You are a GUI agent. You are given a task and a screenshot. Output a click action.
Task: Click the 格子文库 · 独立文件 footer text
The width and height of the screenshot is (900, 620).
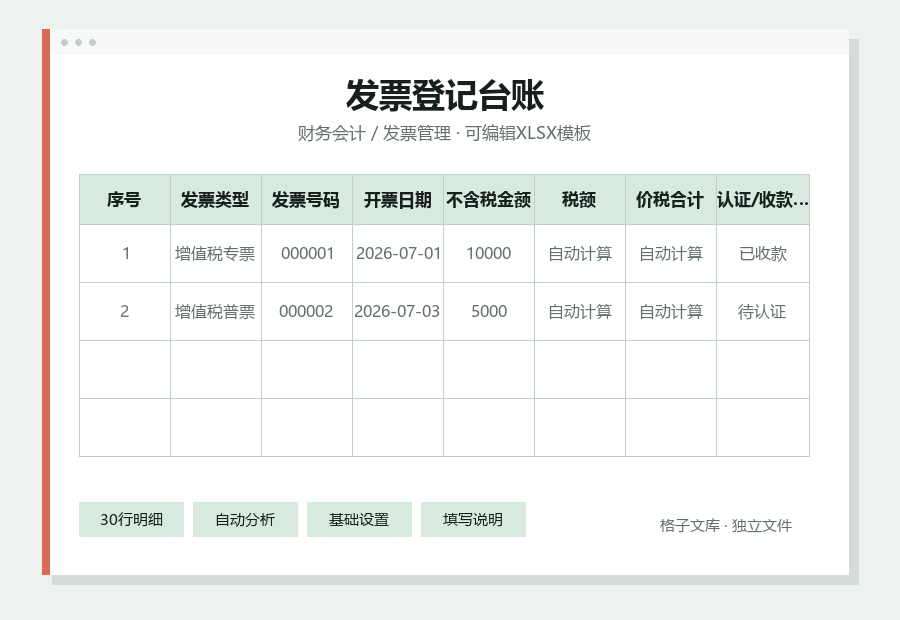coord(726,526)
